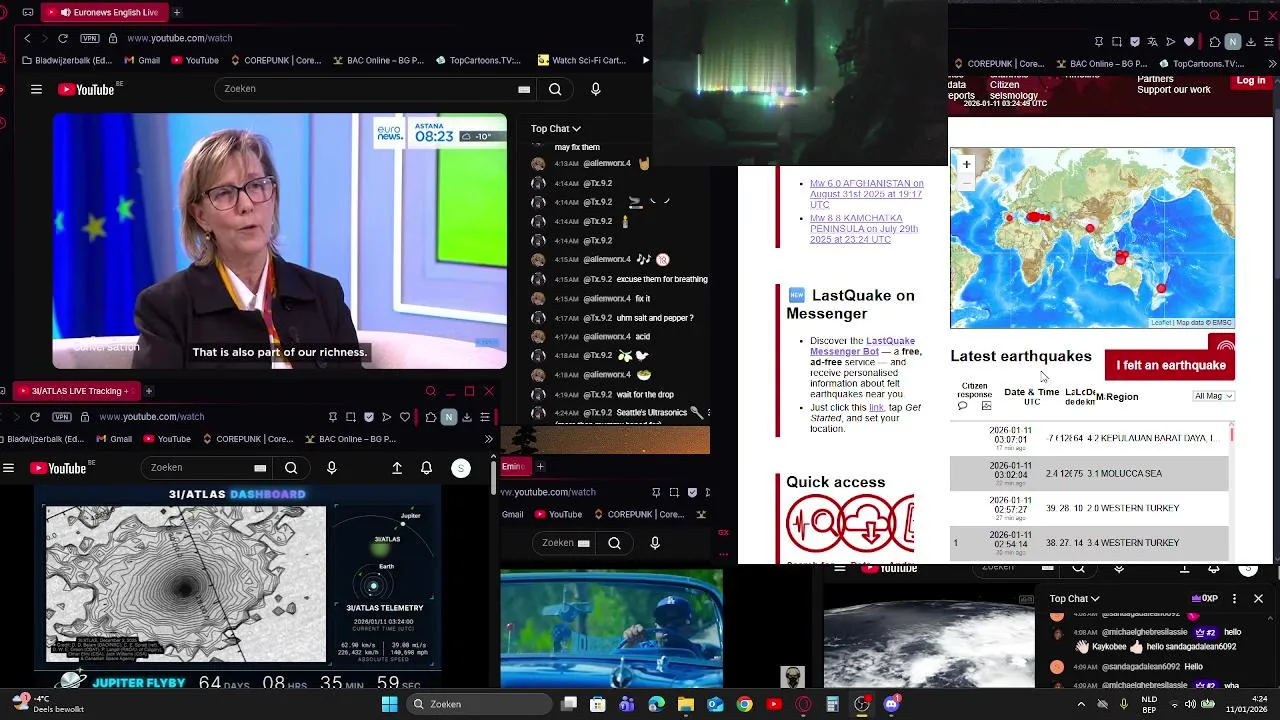This screenshot has width=1280, height=720.
Task: Open notifications bell in 3I/ATLAS YouTube window
Action: click(x=426, y=468)
